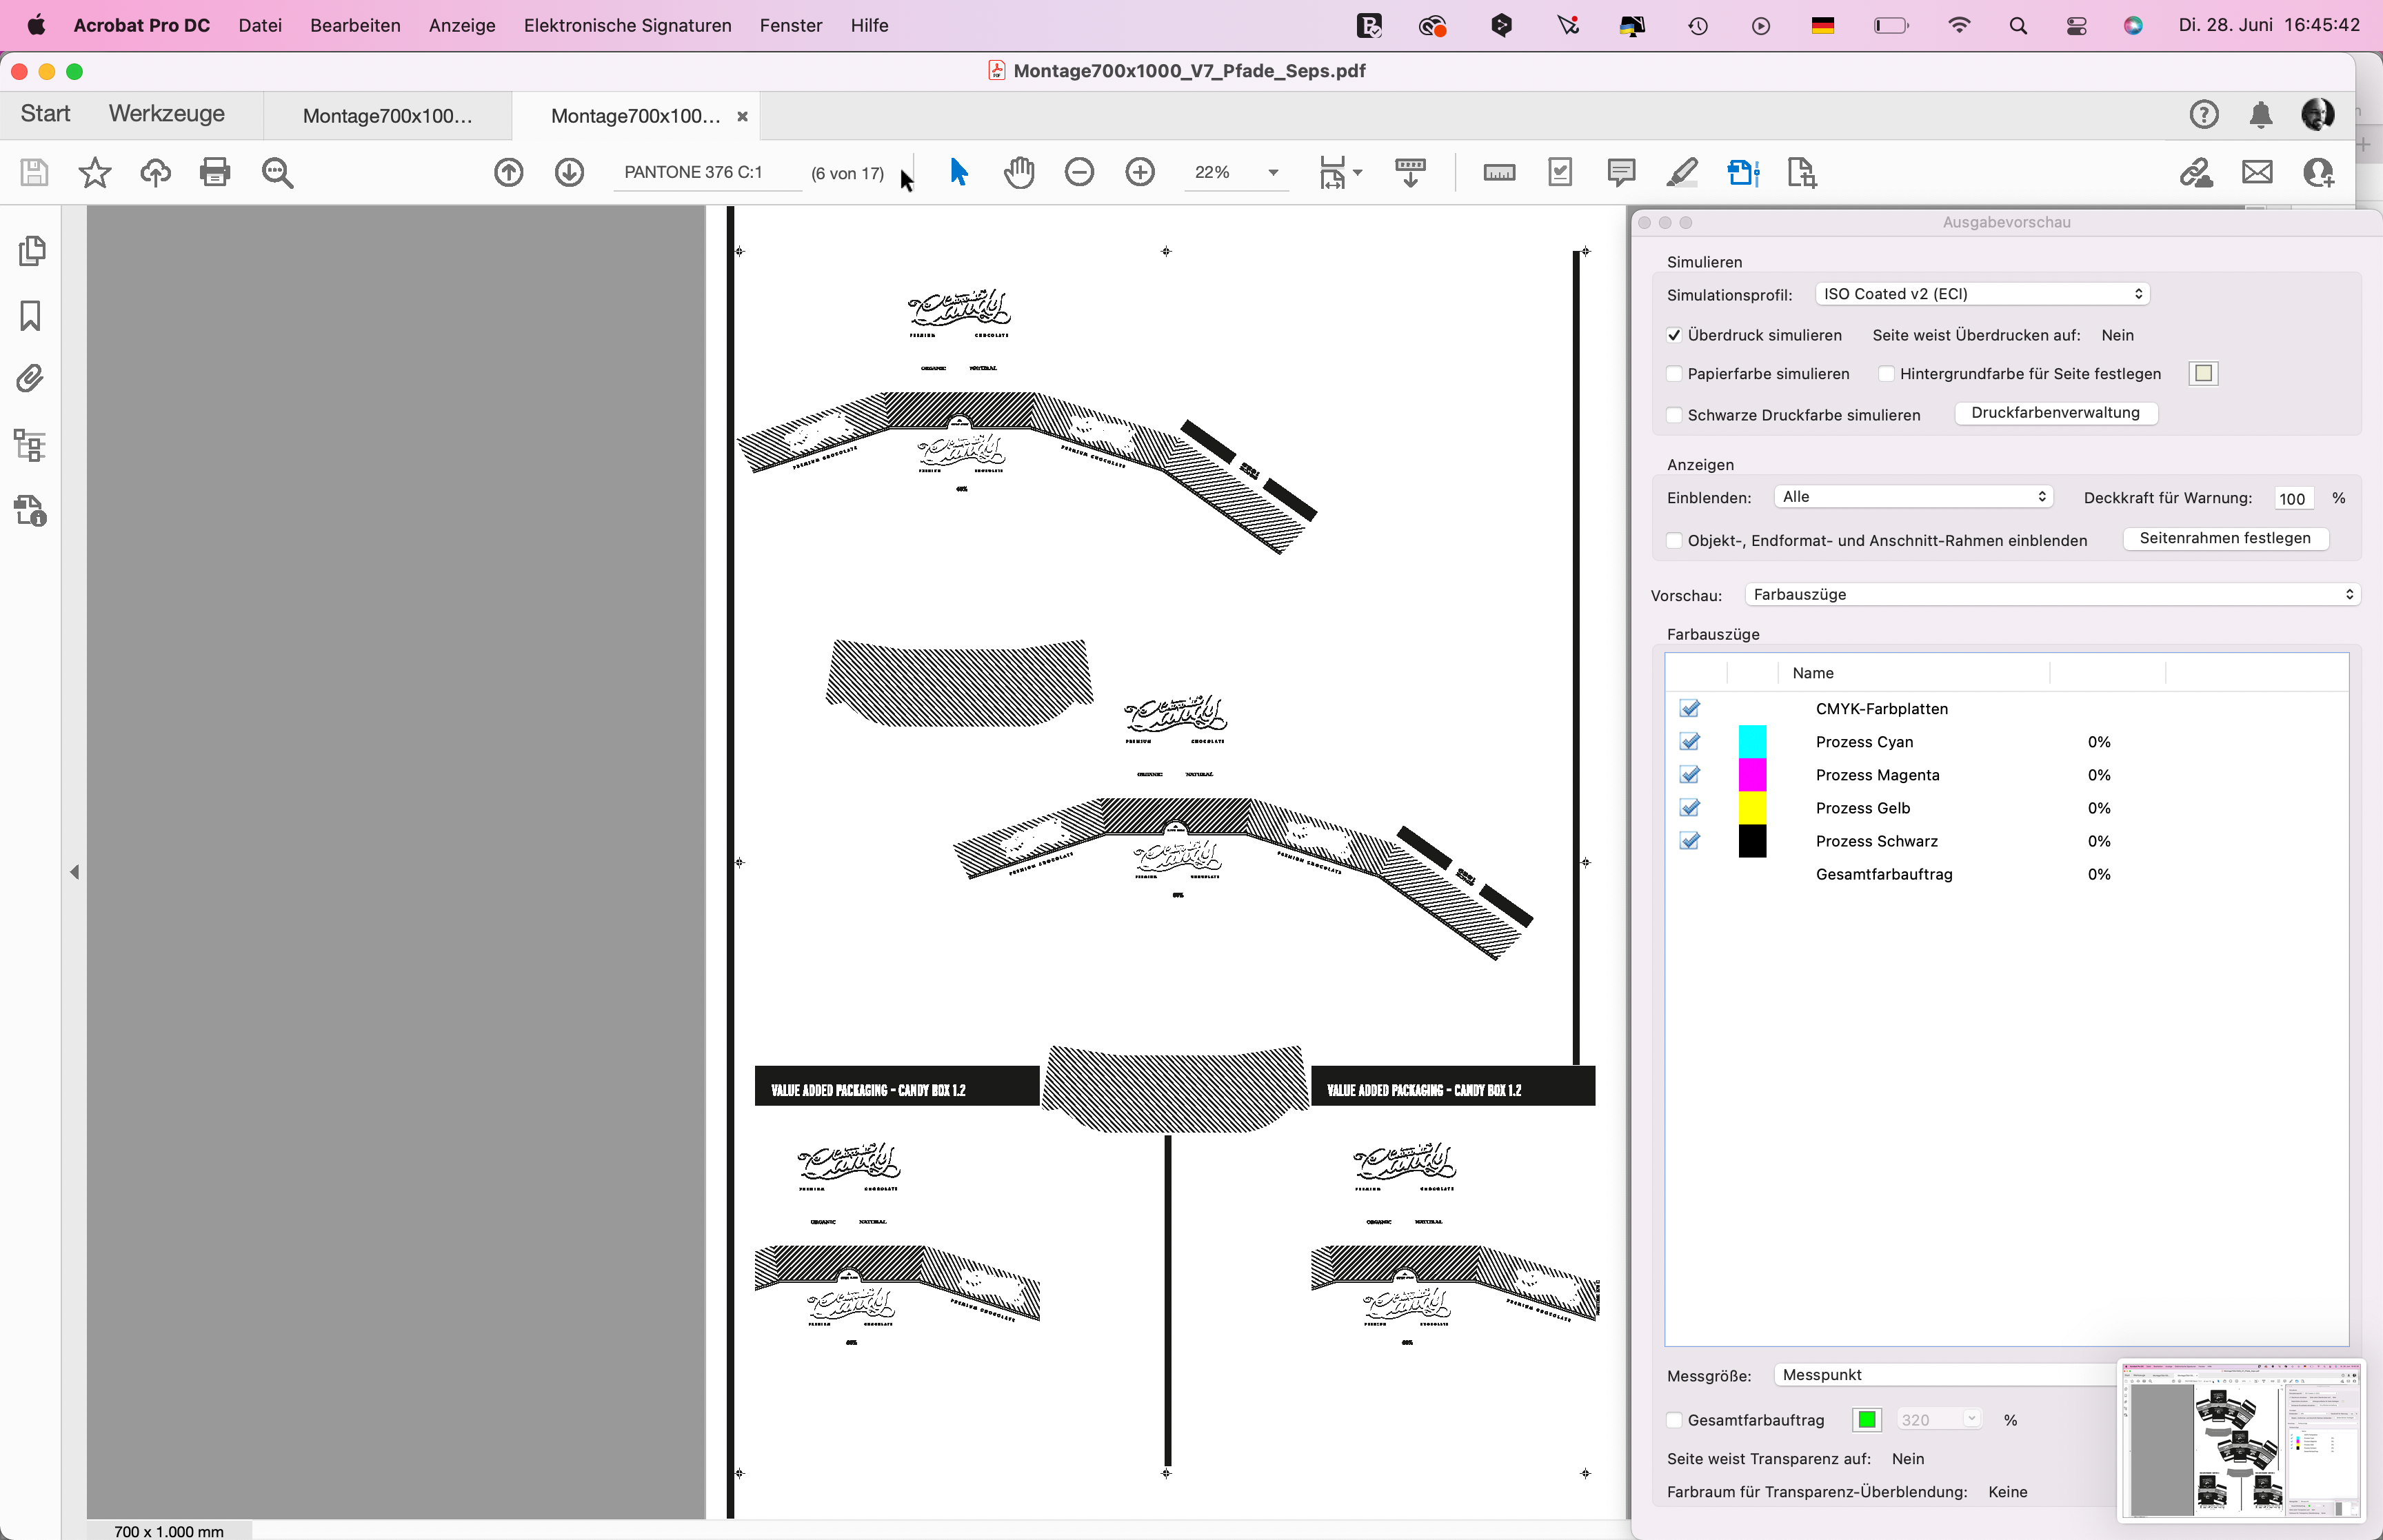Click the fit page view icon
Viewport: 2383px width, 1540px height.
pos(1332,172)
